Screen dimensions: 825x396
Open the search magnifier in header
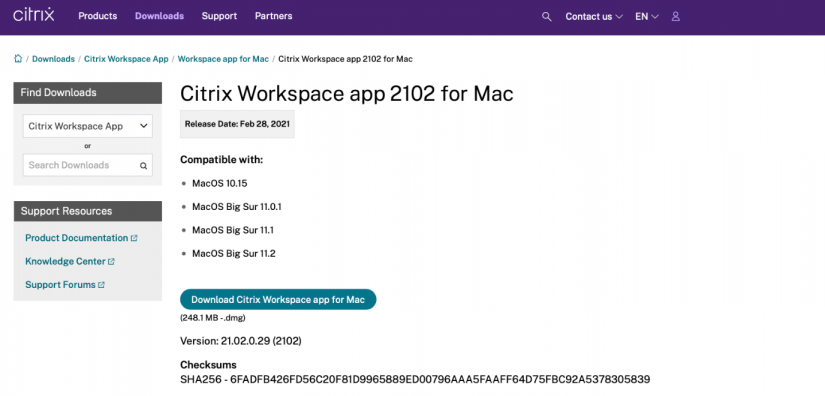pos(547,17)
